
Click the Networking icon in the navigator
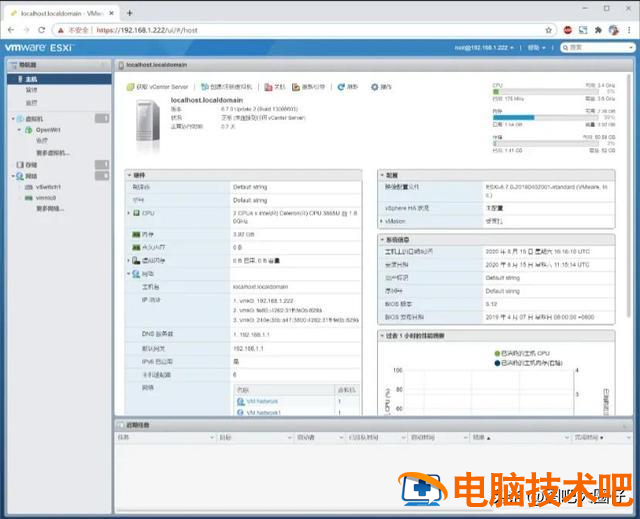point(20,176)
